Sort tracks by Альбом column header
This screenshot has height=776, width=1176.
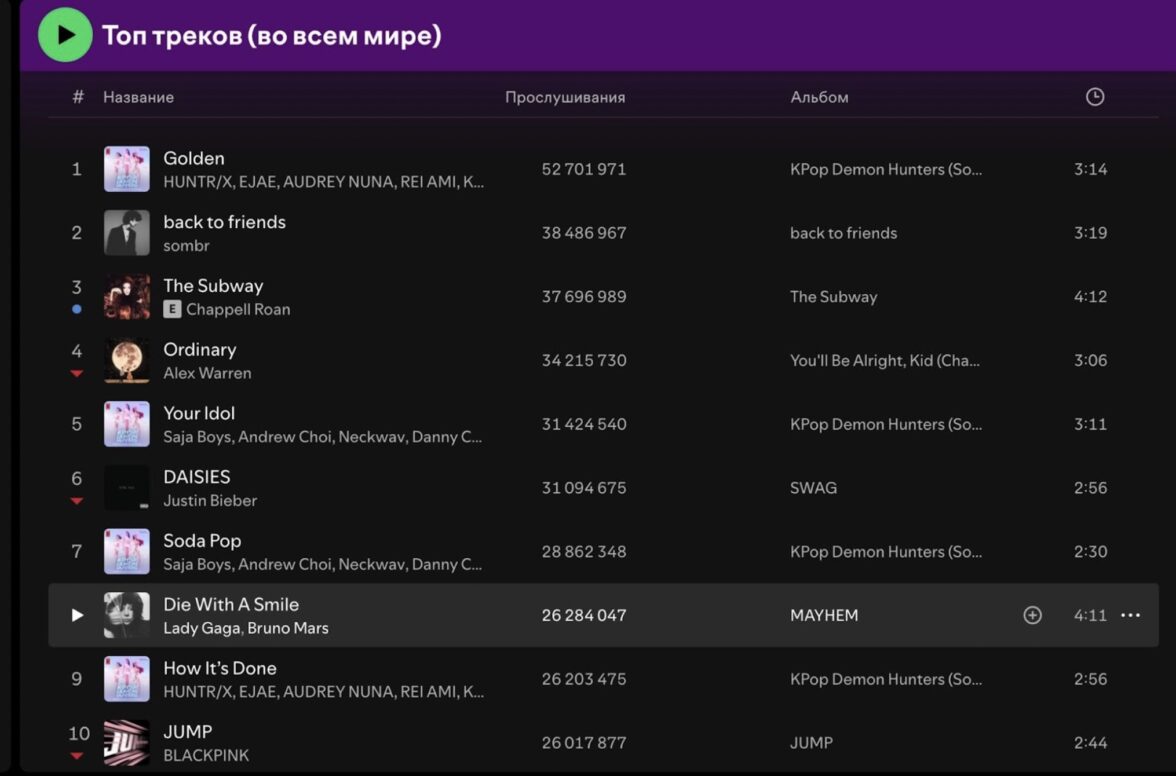819,97
